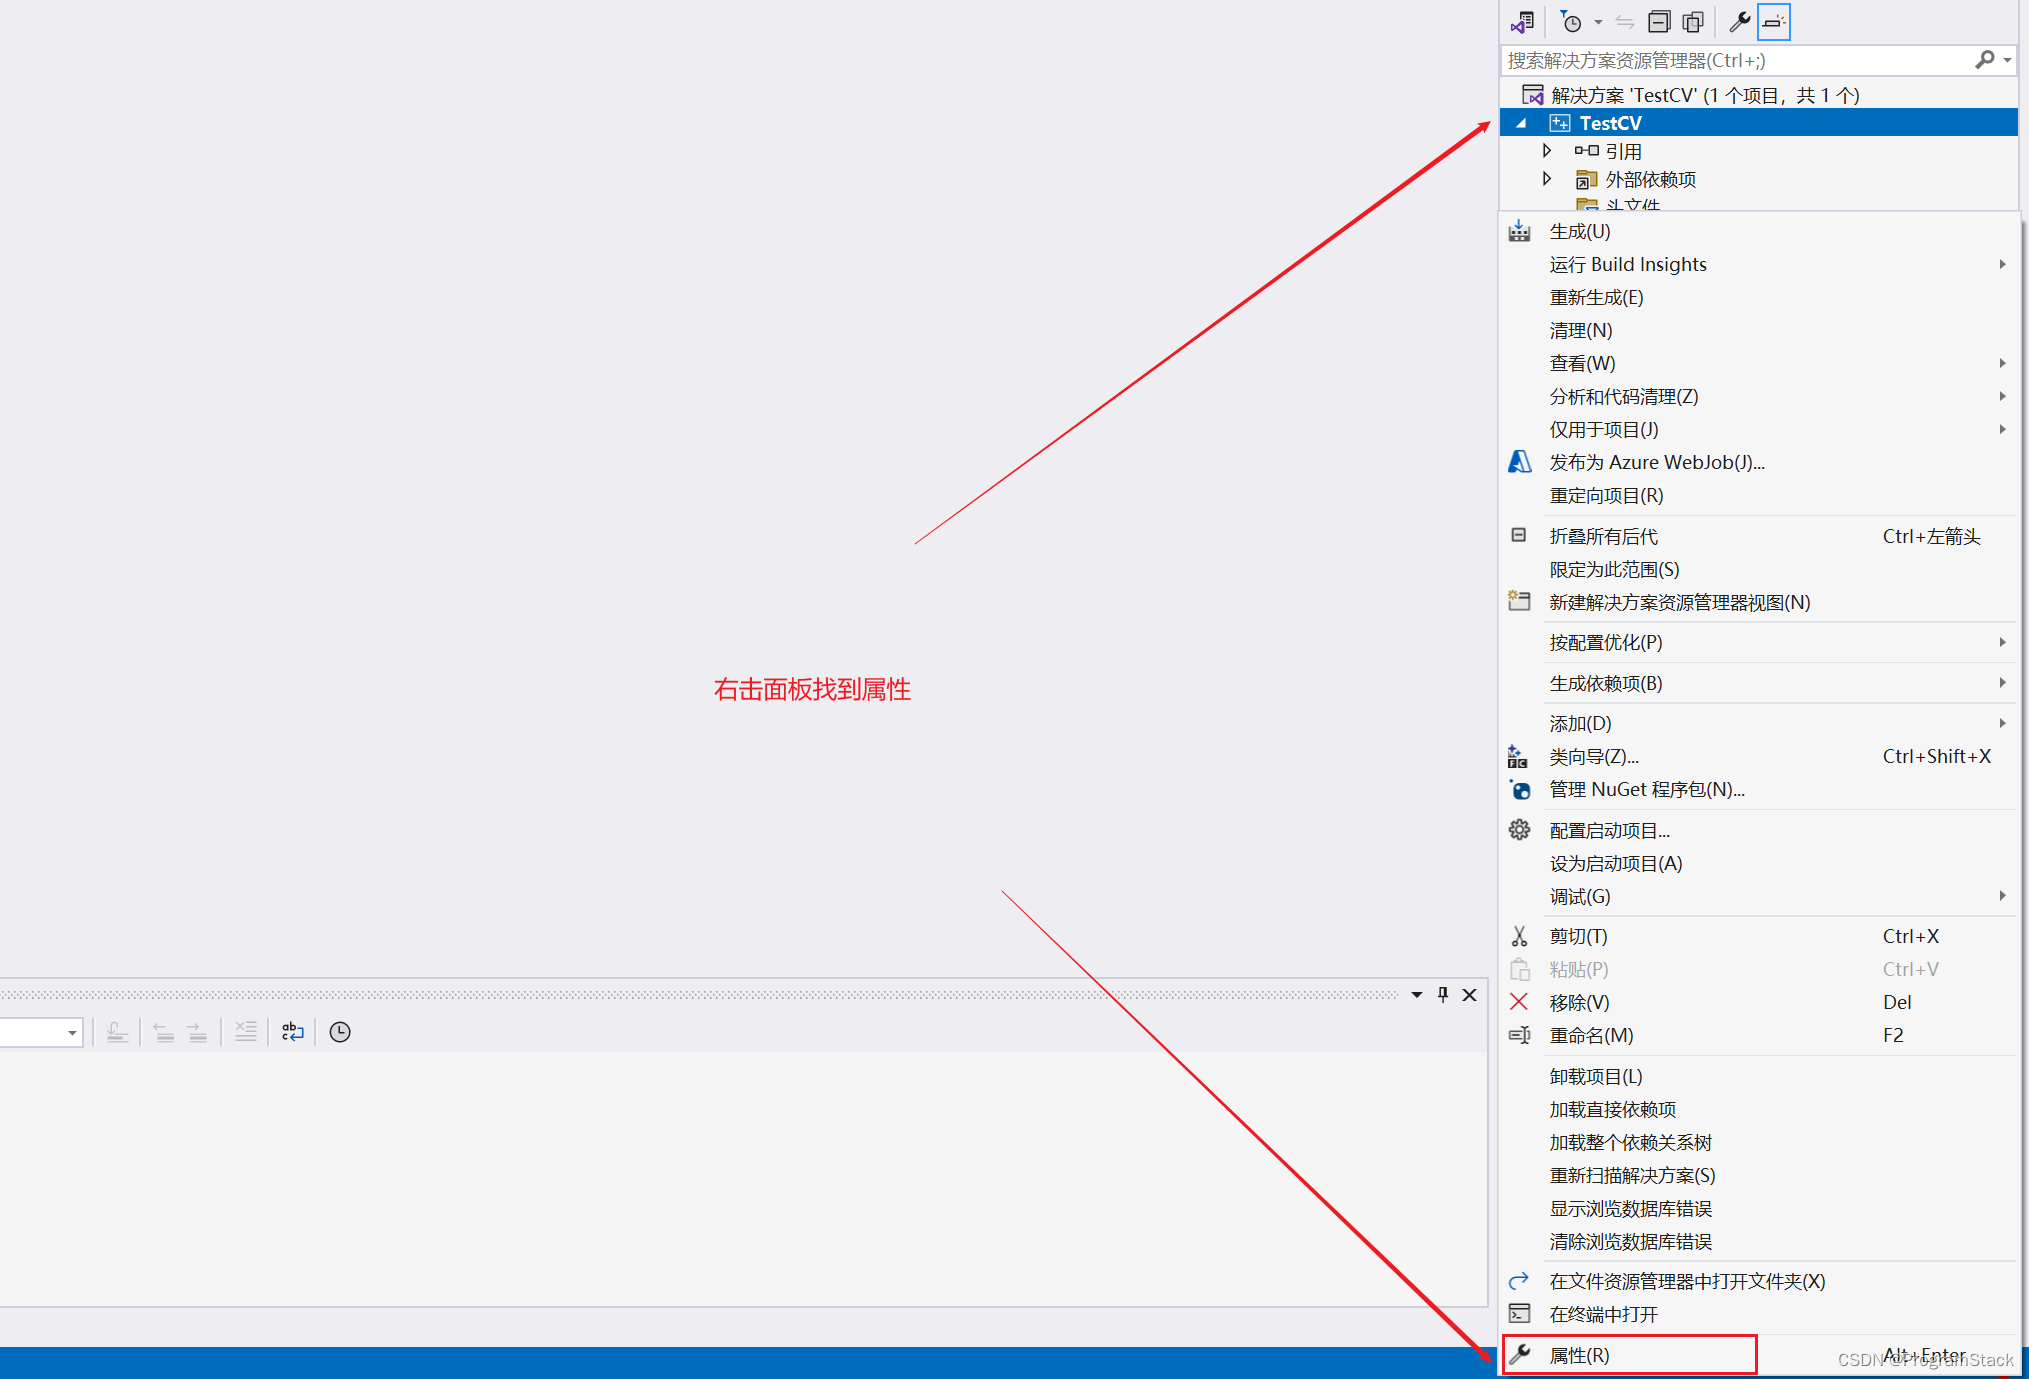Toggle the output panel timestamp clock icon
This screenshot has height=1379, width=2029.
click(x=340, y=1032)
